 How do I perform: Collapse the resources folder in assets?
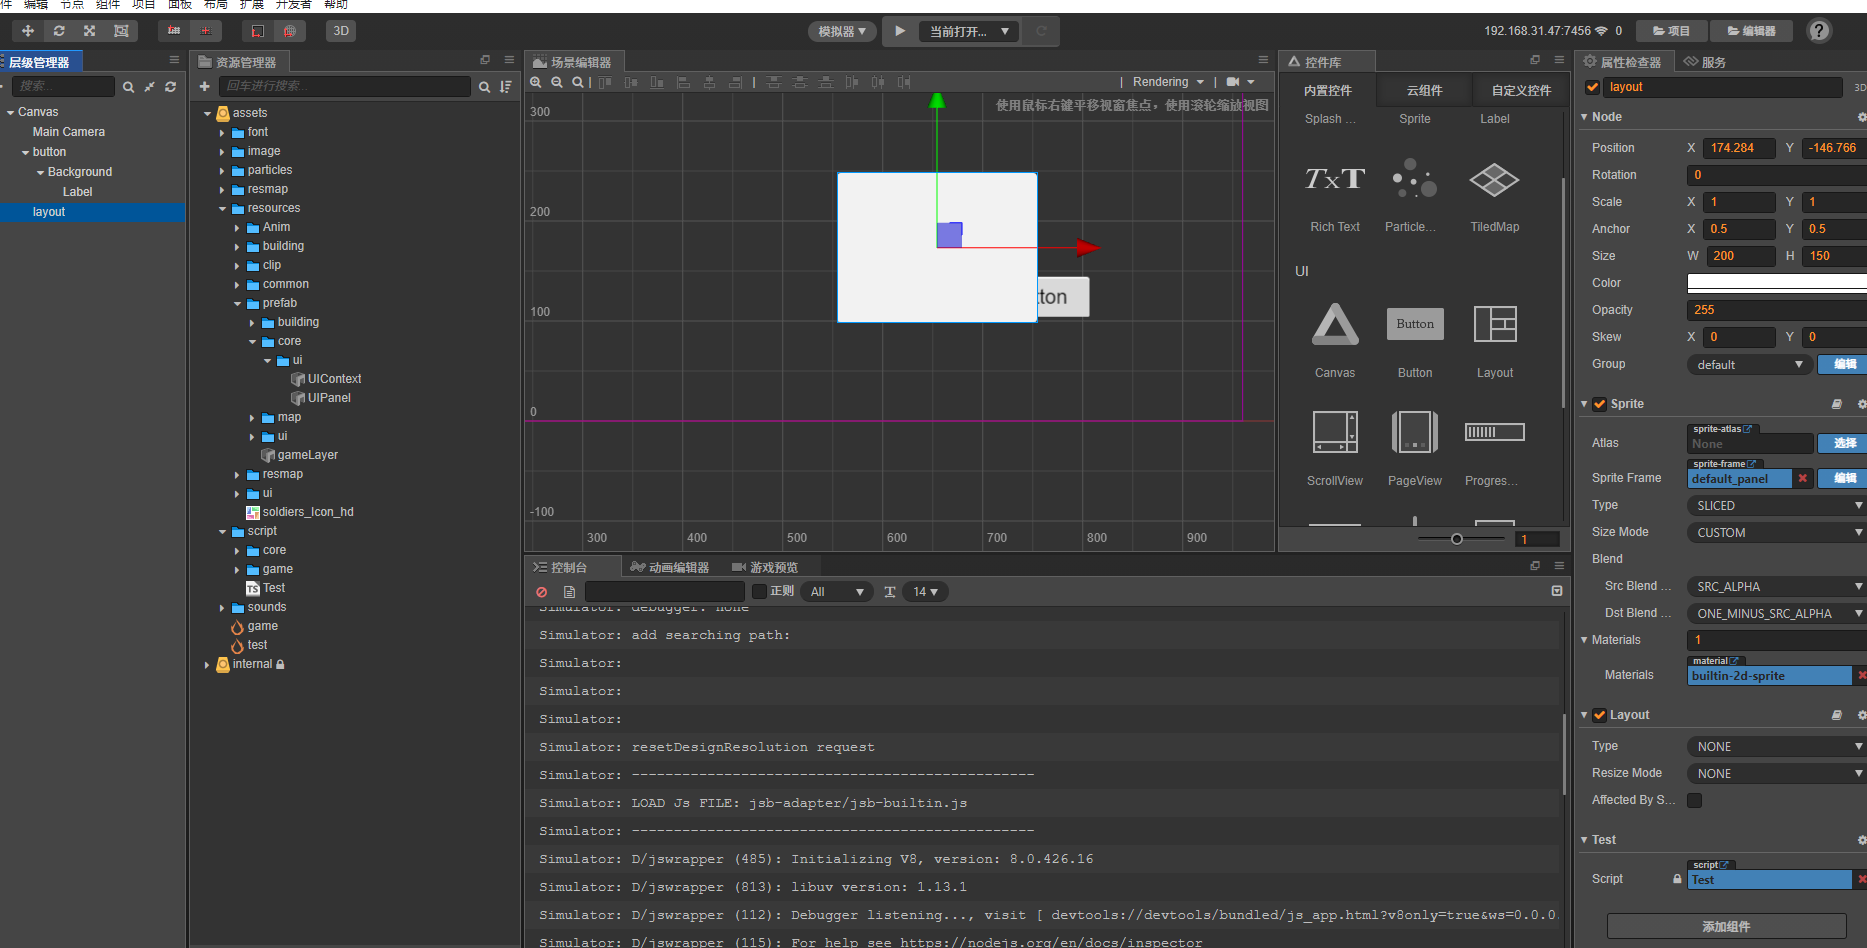[223, 209]
